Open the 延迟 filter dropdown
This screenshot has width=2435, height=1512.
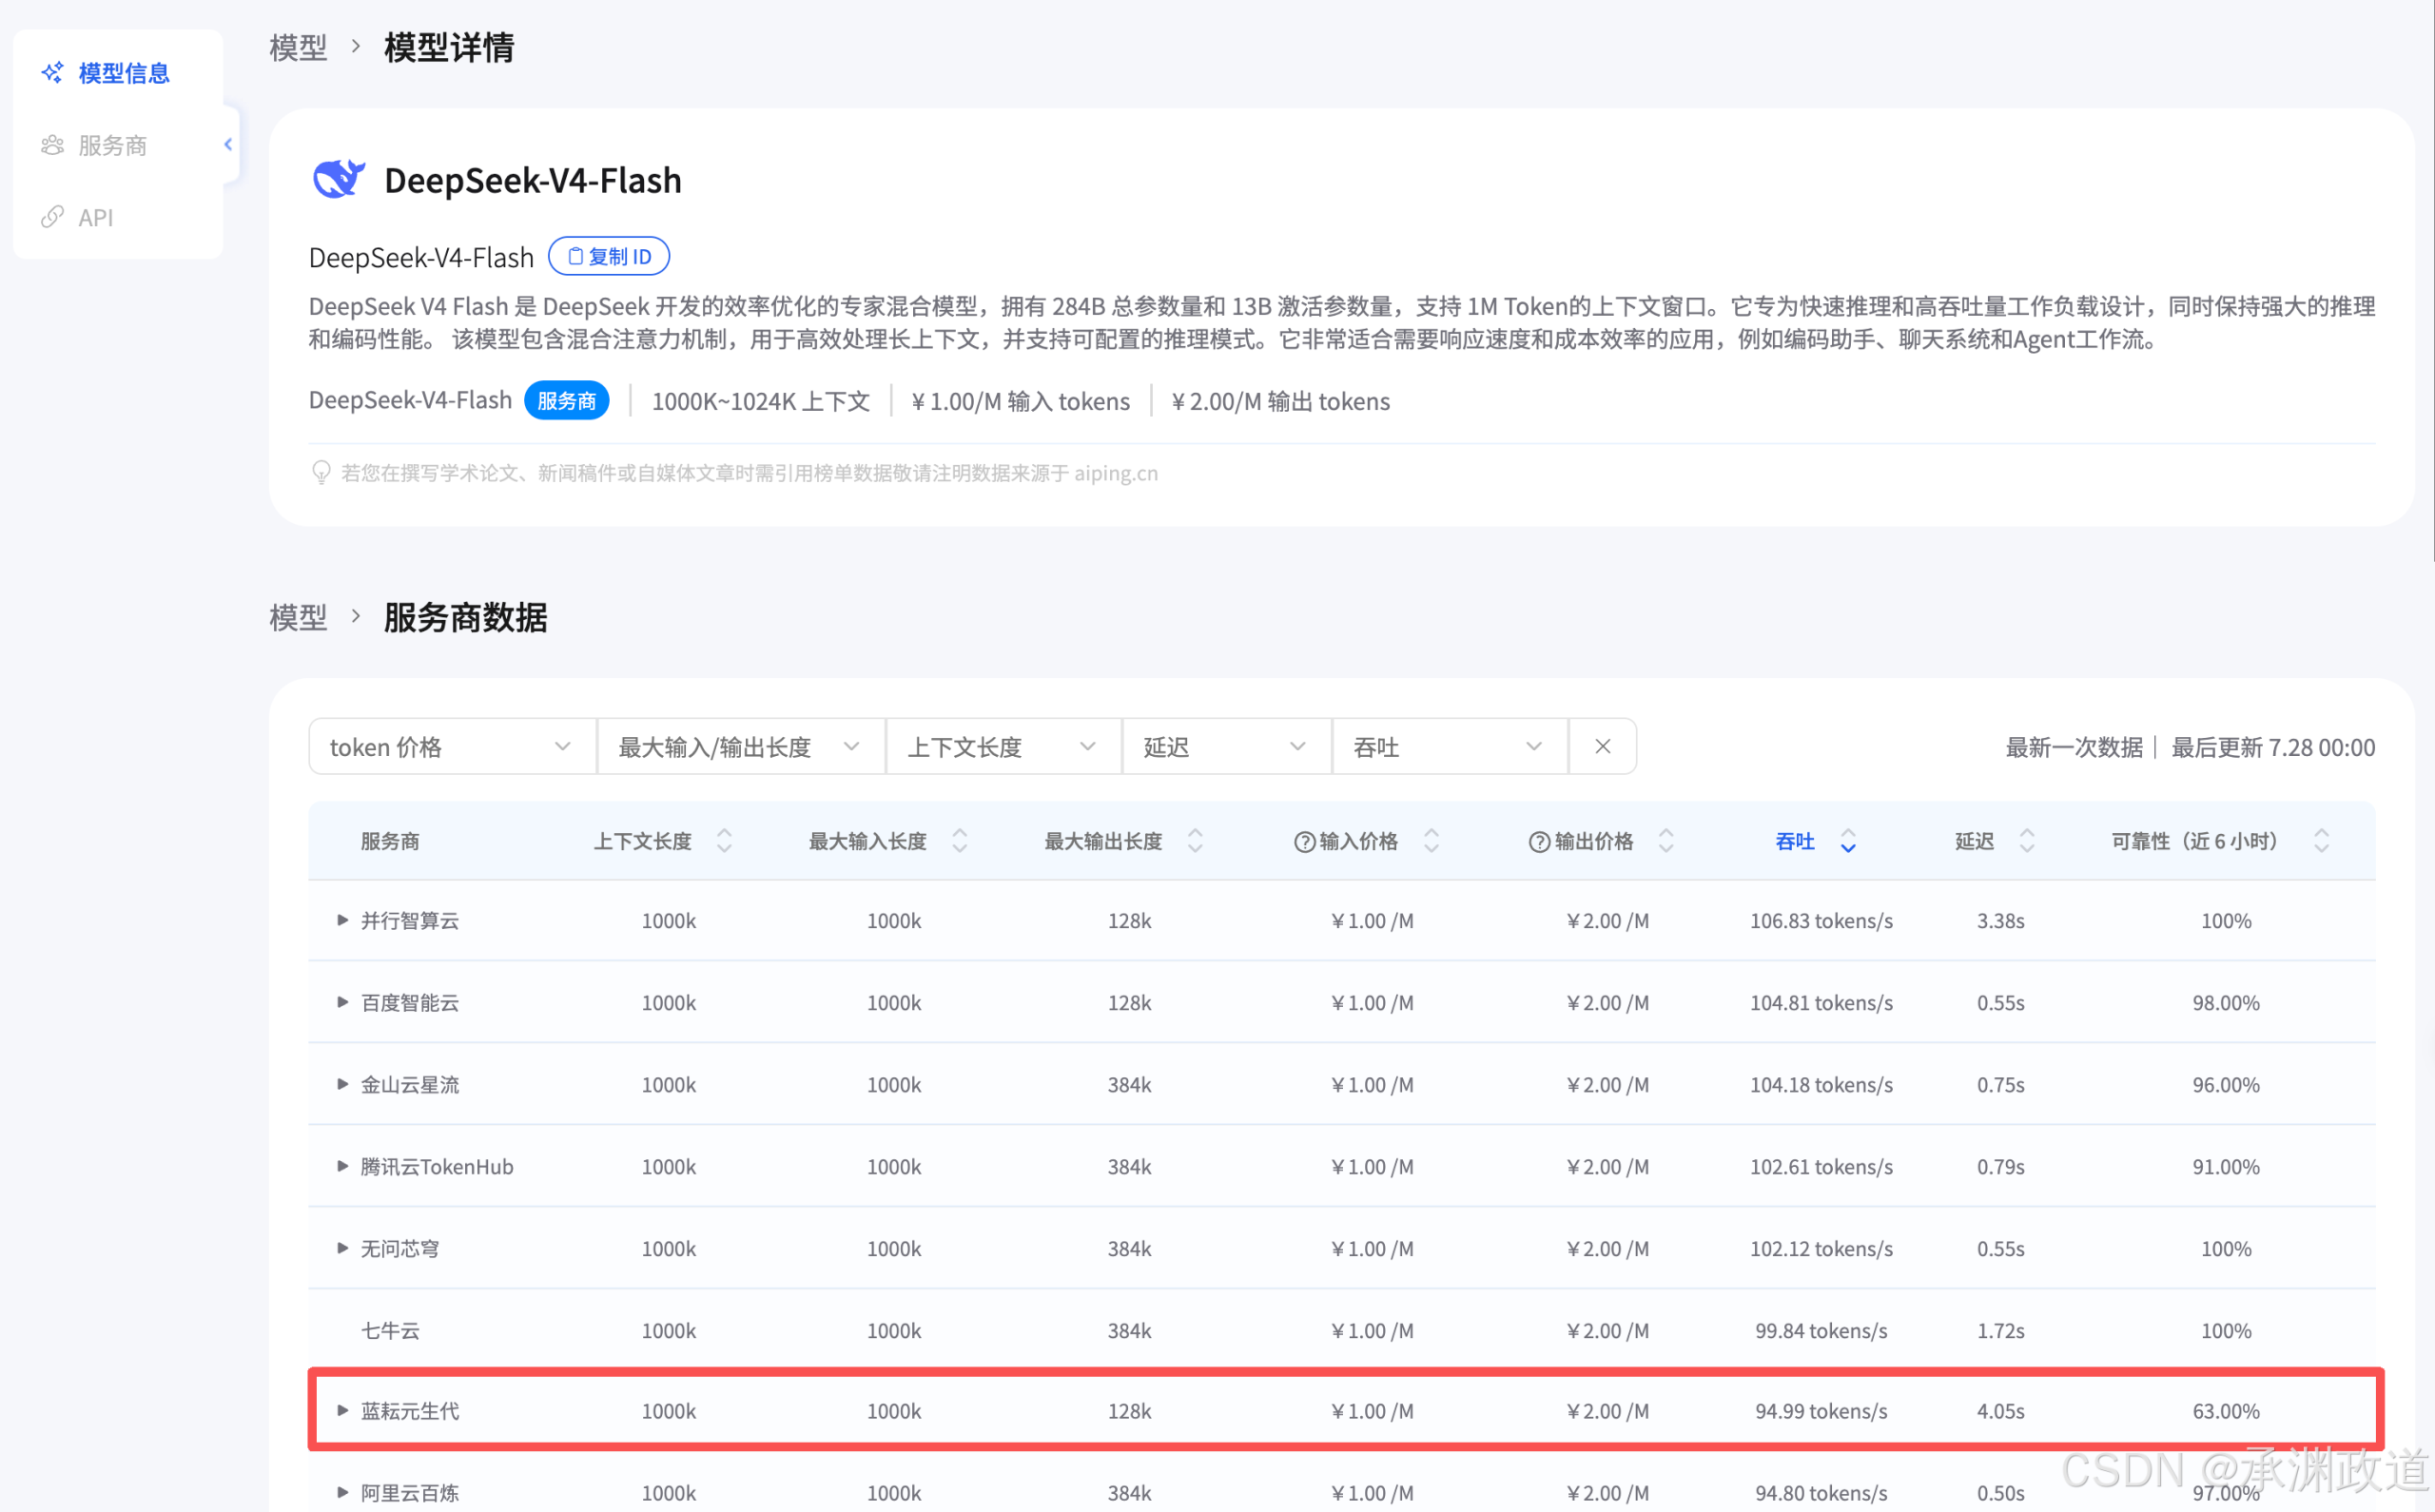(1227, 747)
